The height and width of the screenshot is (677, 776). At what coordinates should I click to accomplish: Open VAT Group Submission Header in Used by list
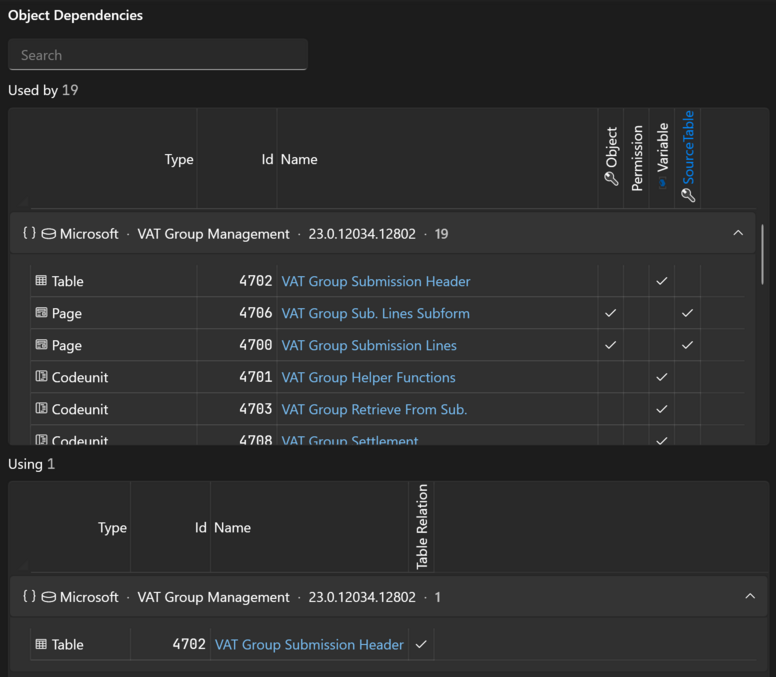pos(376,281)
